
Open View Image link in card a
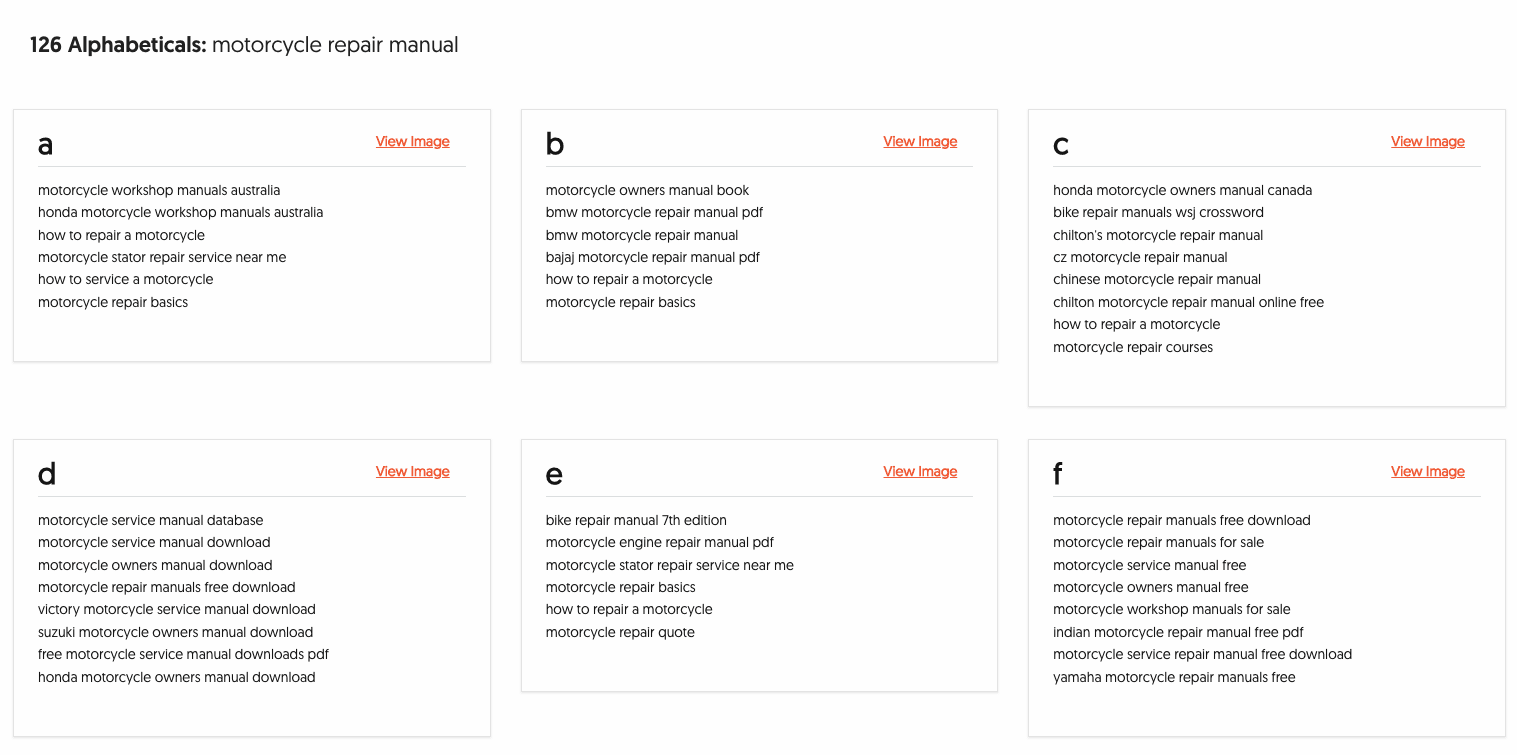click(412, 142)
